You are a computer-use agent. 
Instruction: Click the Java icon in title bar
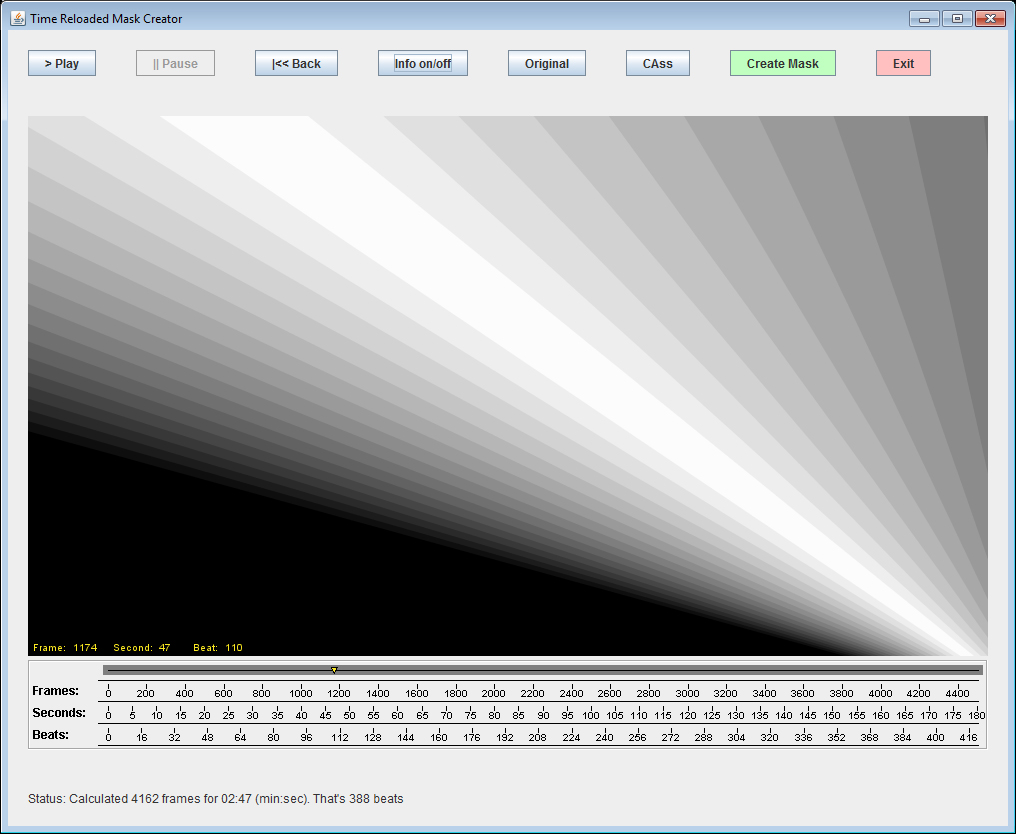click(17, 18)
